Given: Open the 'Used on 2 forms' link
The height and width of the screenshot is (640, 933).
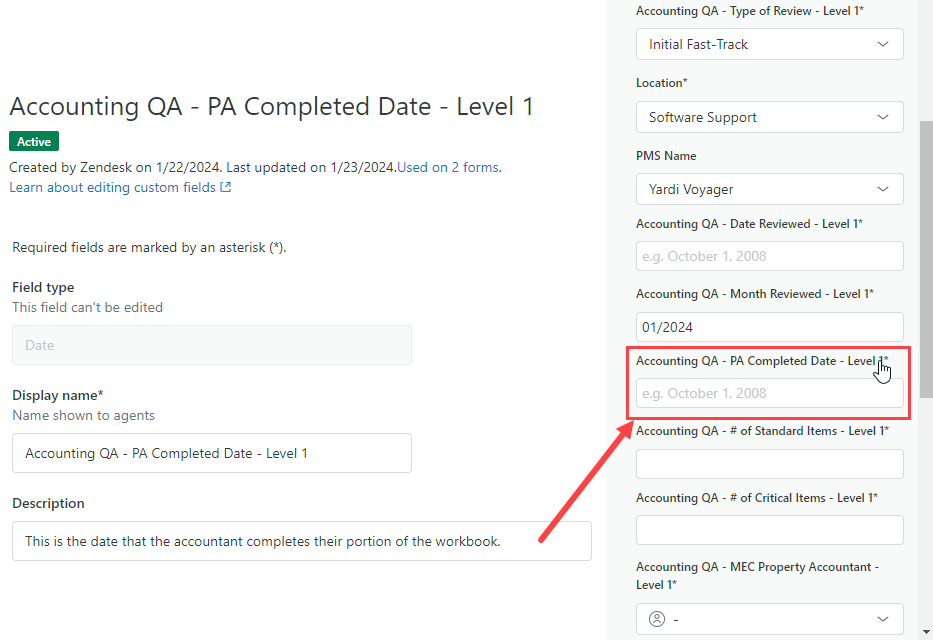Looking at the screenshot, I should pos(447,167).
